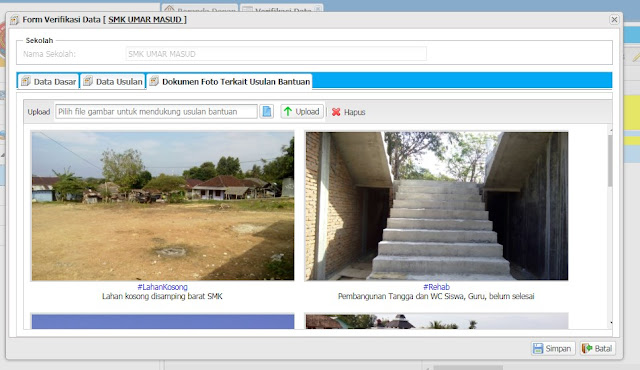Screen dimensions: 640x370
Task: Click the floppy disk icon on Simpan
Action: tap(538, 348)
